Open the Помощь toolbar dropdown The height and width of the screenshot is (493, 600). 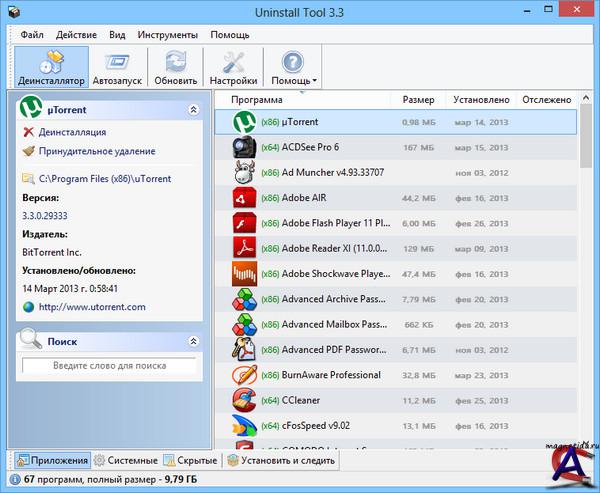pyautogui.click(x=294, y=67)
